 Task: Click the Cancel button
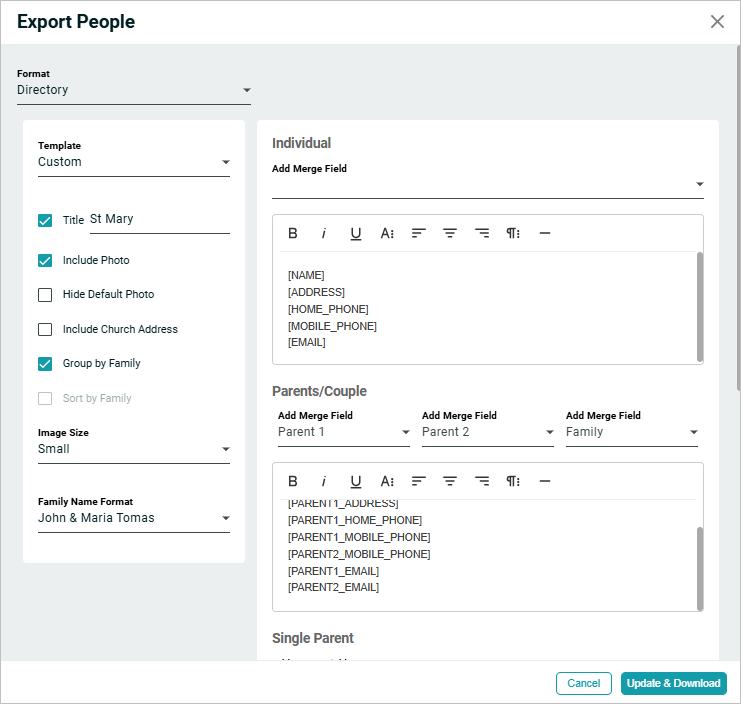point(584,683)
